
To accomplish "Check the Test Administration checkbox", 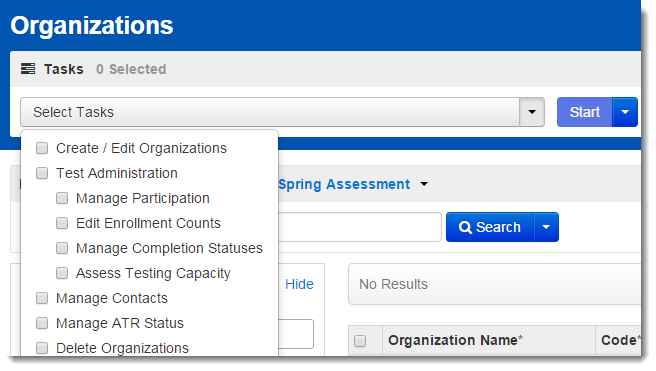I will point(42,173).
